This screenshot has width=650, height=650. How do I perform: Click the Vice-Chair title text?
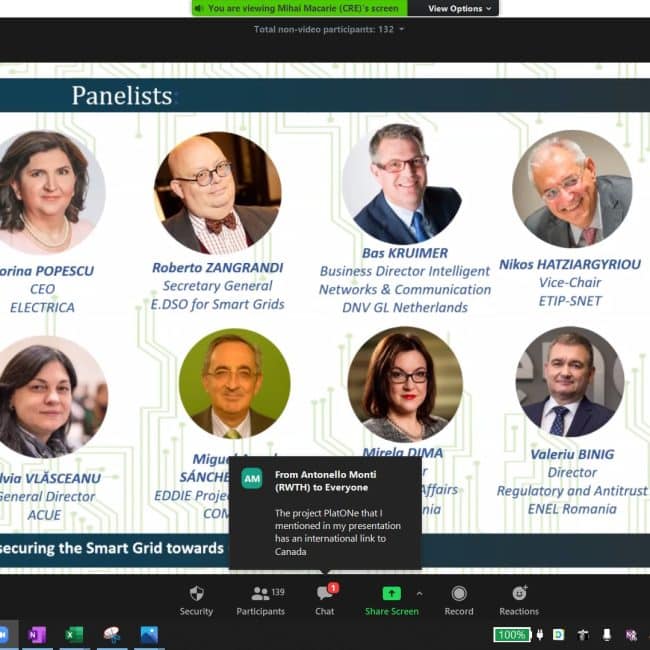click(x=570, y=283)
